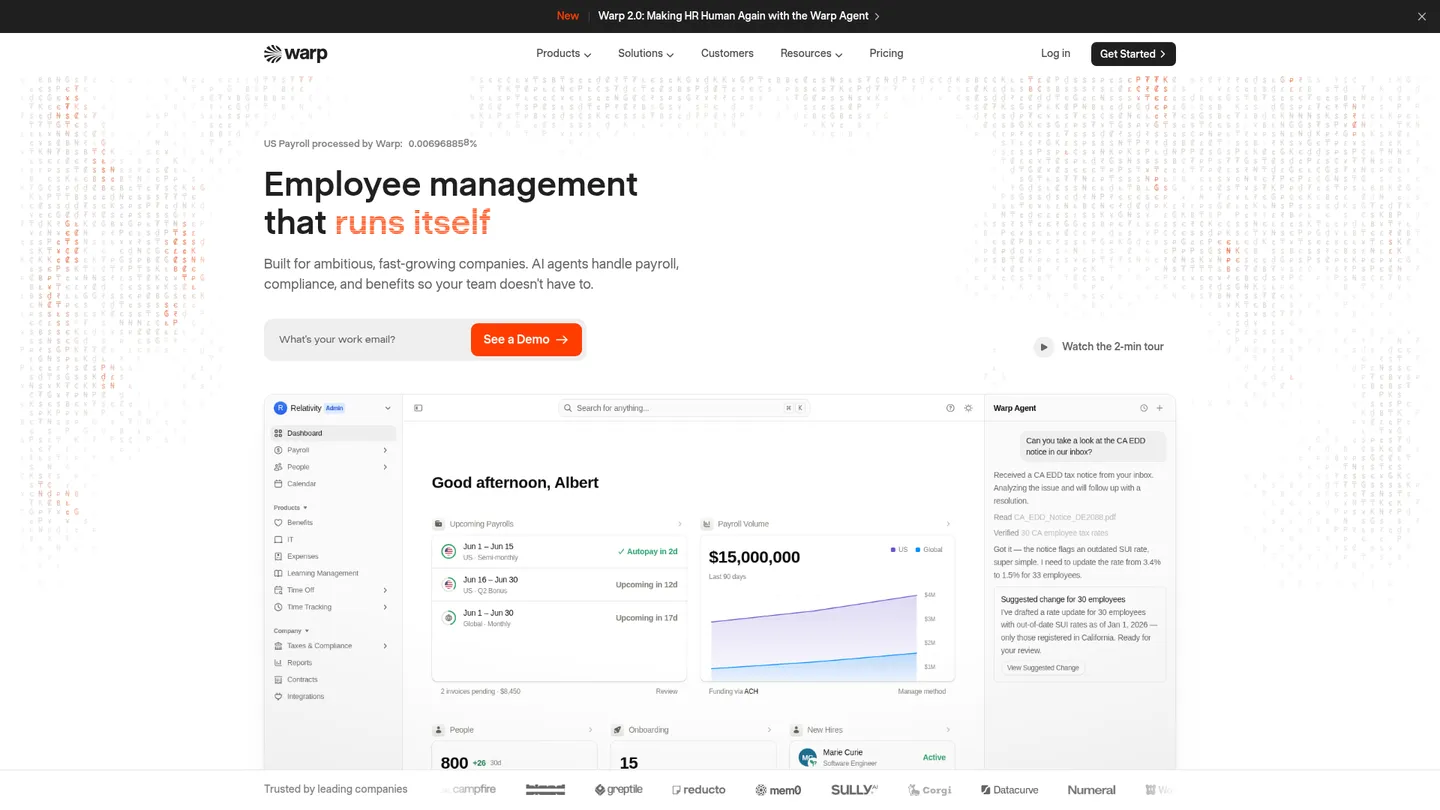Screen dimensions: 1440x810
Task: Close the Warp 2.0 announcement banner
Action: [1422, 16]
